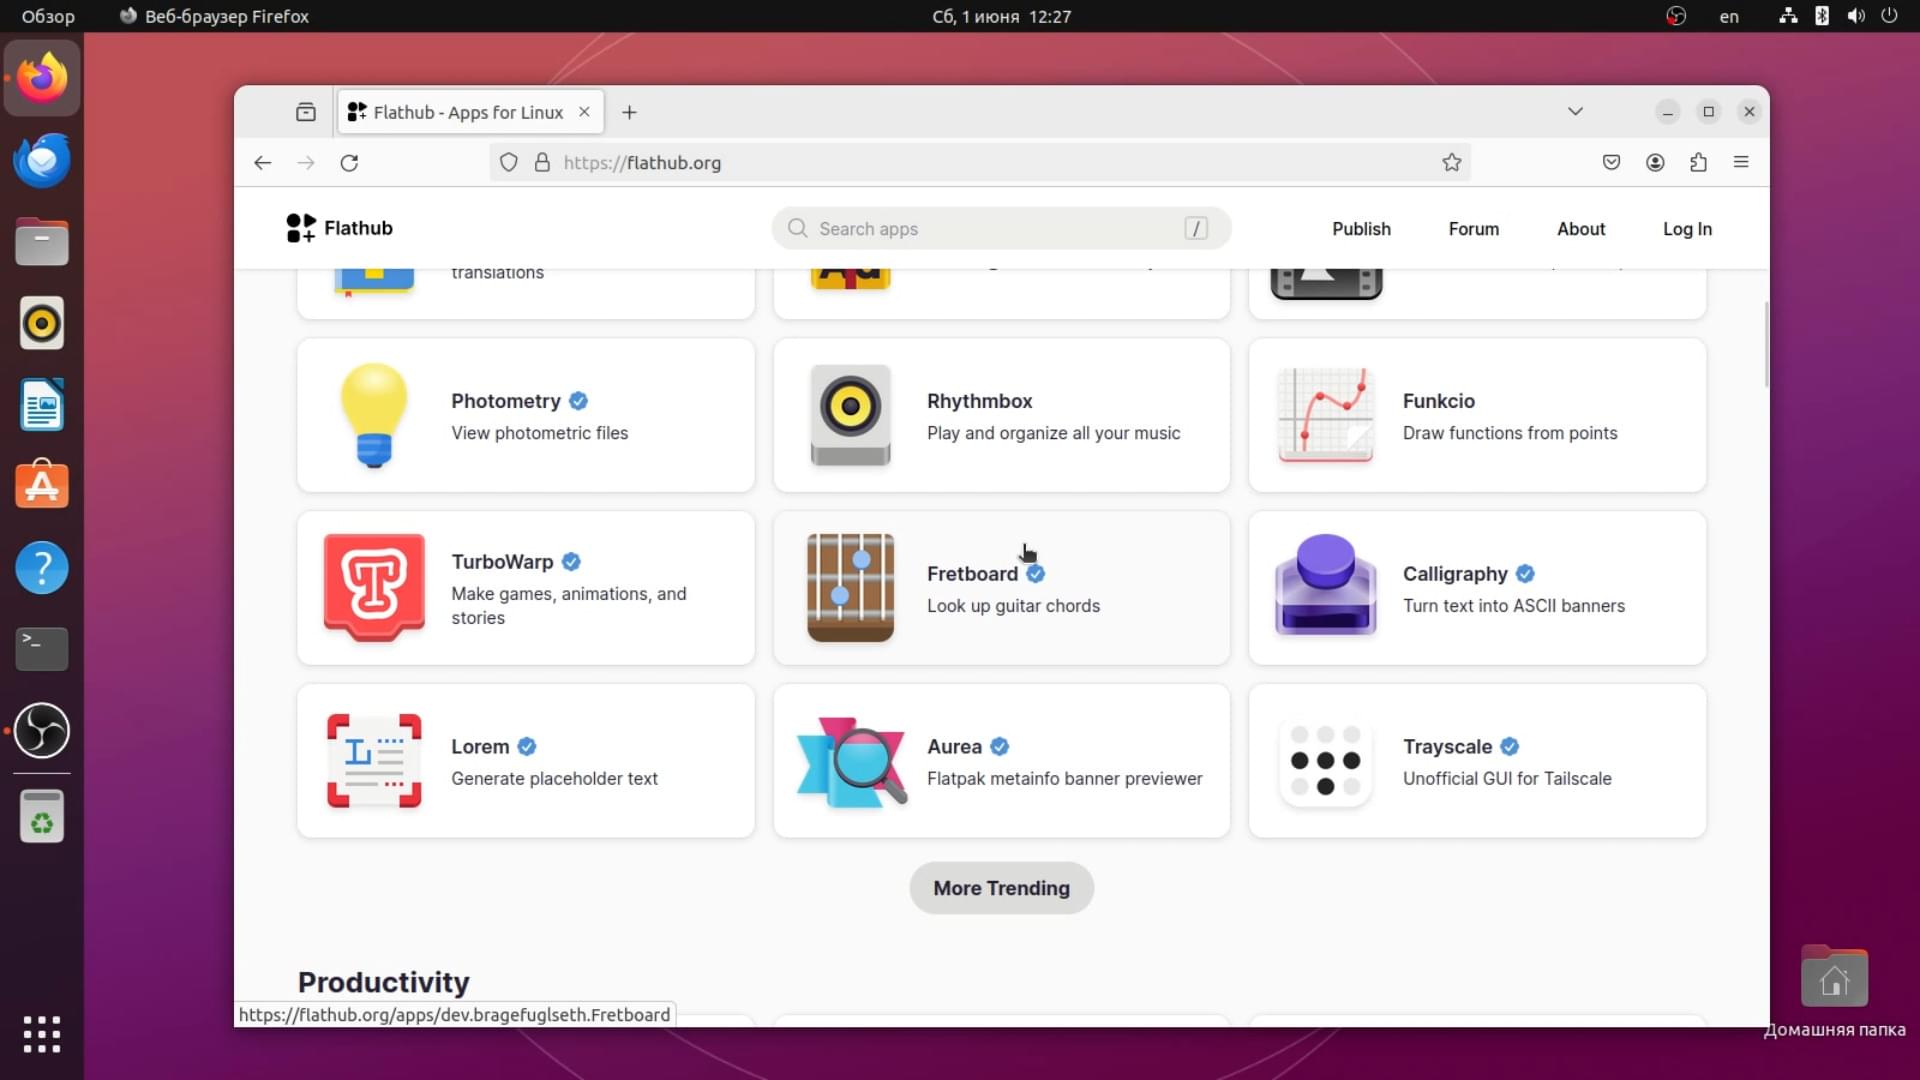Open the Fretboard guitar neck icon
1920x1080 pixels.
(850, 588)
